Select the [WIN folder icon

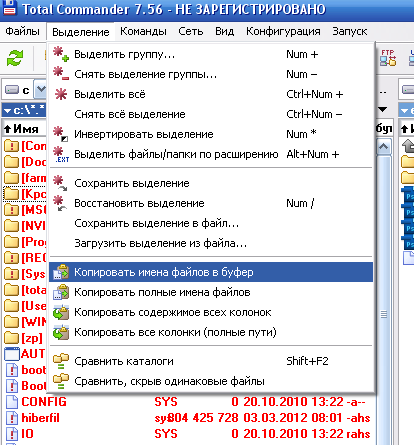[11, 322]
